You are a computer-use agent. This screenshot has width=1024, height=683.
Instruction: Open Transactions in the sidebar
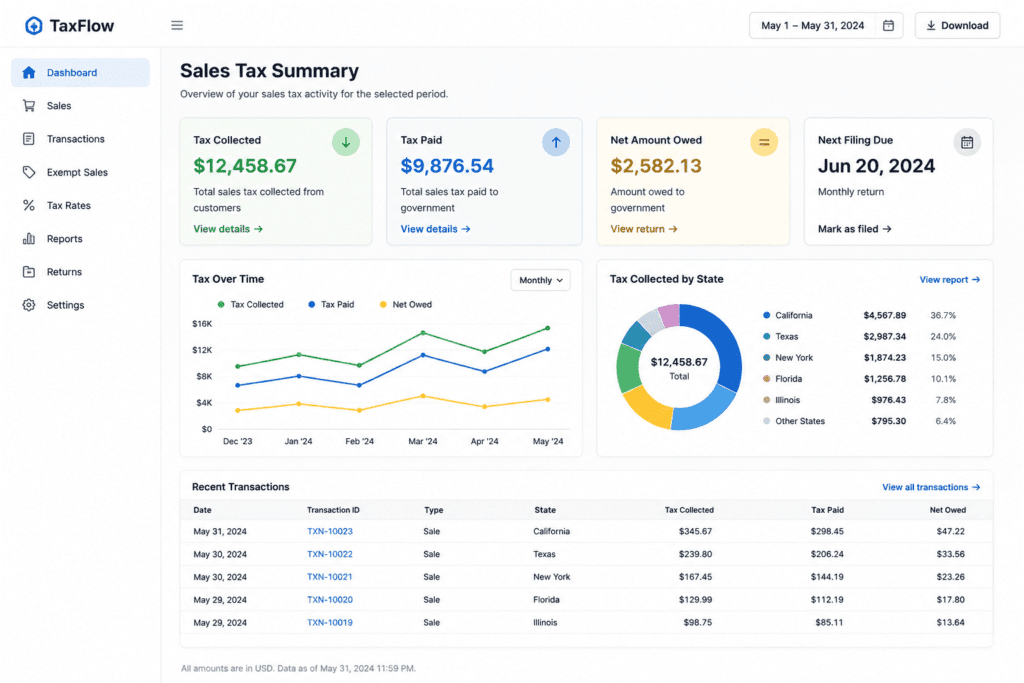click(x=80, y=139)
